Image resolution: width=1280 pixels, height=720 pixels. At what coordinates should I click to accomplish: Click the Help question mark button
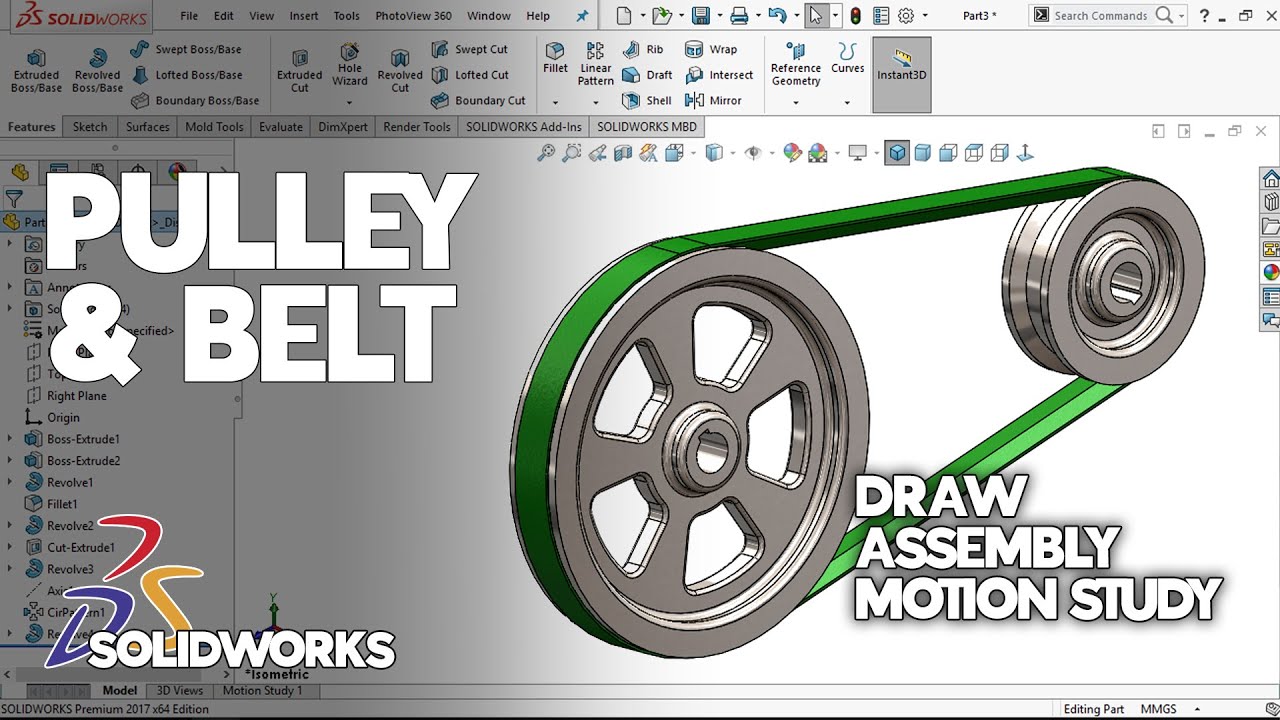click(1204, 15)
